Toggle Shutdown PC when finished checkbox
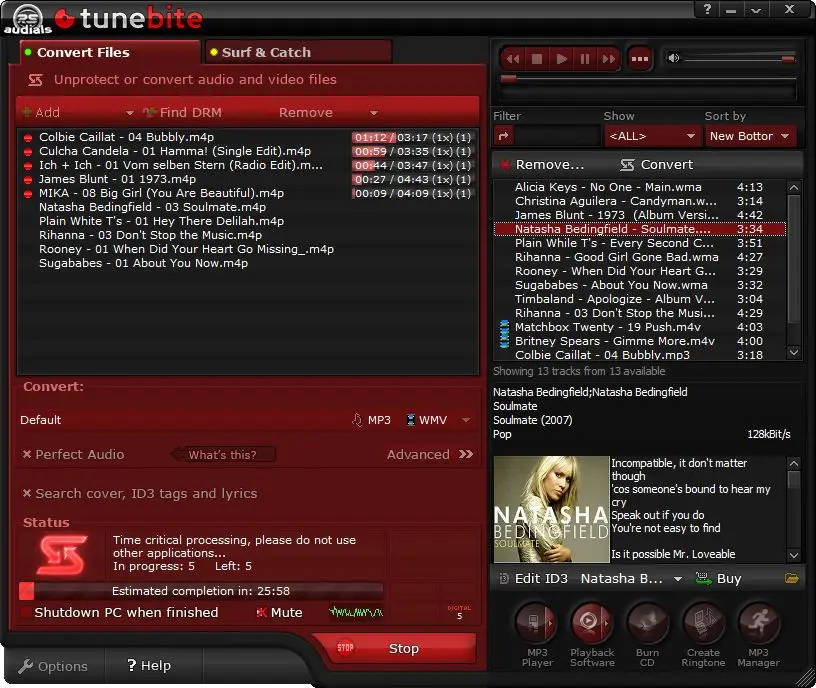Viewport: 816px width, 688px height. click(26, 613)
